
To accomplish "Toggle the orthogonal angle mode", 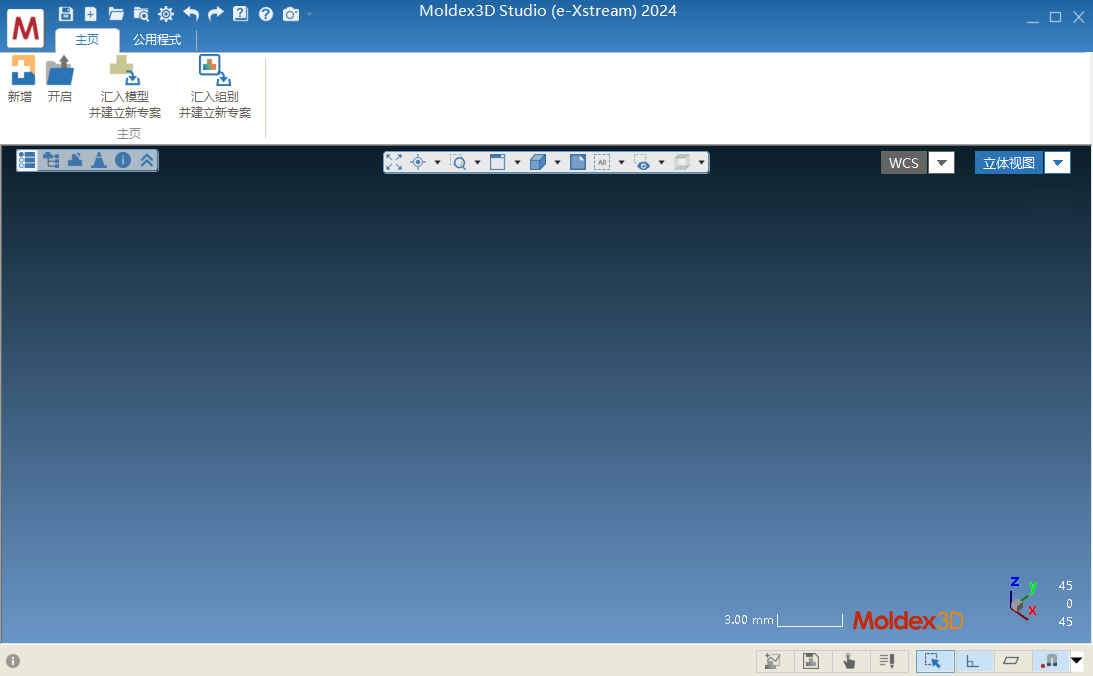I will pos(973,661).
